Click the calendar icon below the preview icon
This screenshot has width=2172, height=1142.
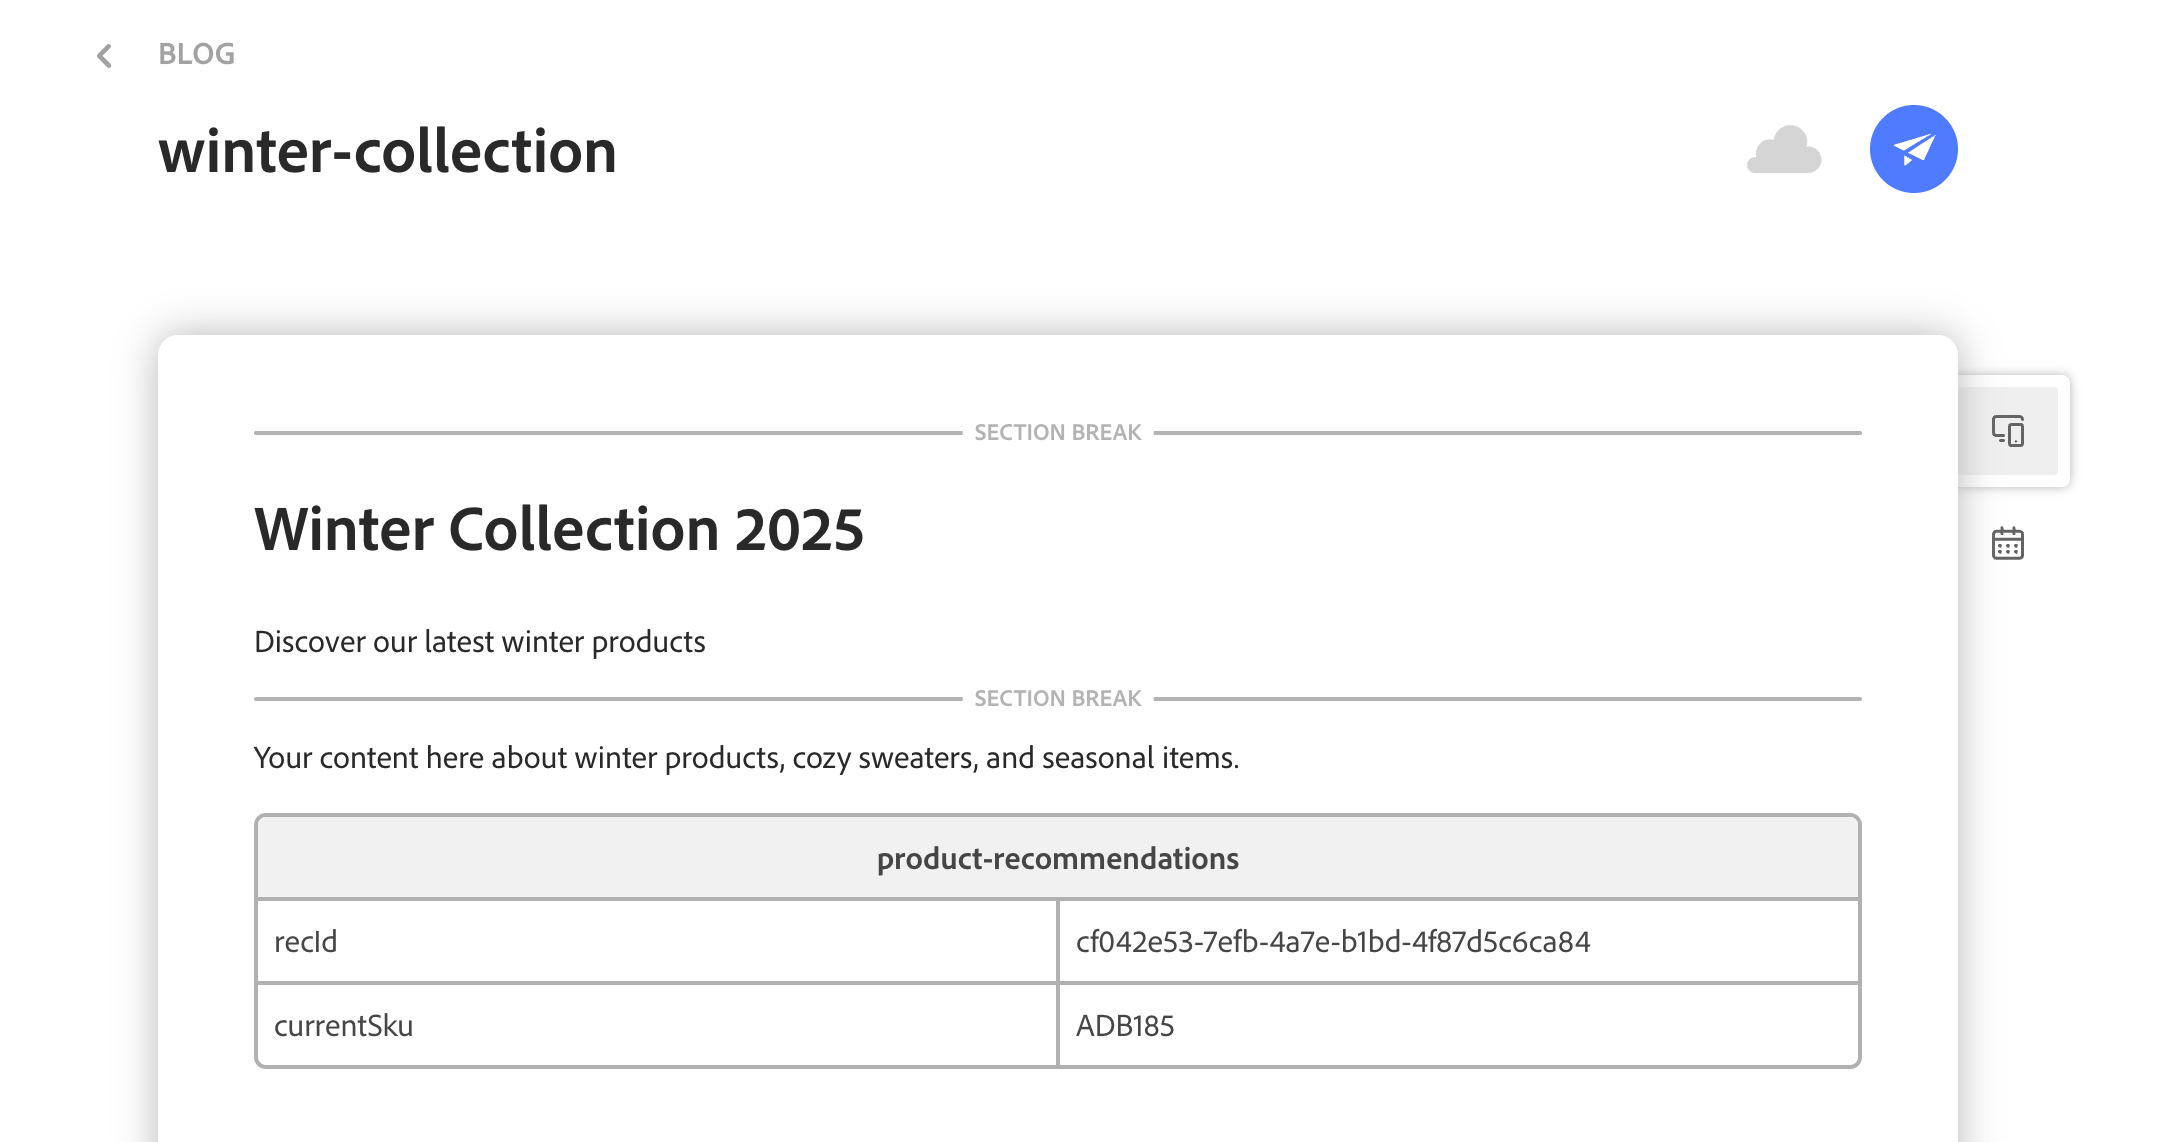coord(2007,542)
